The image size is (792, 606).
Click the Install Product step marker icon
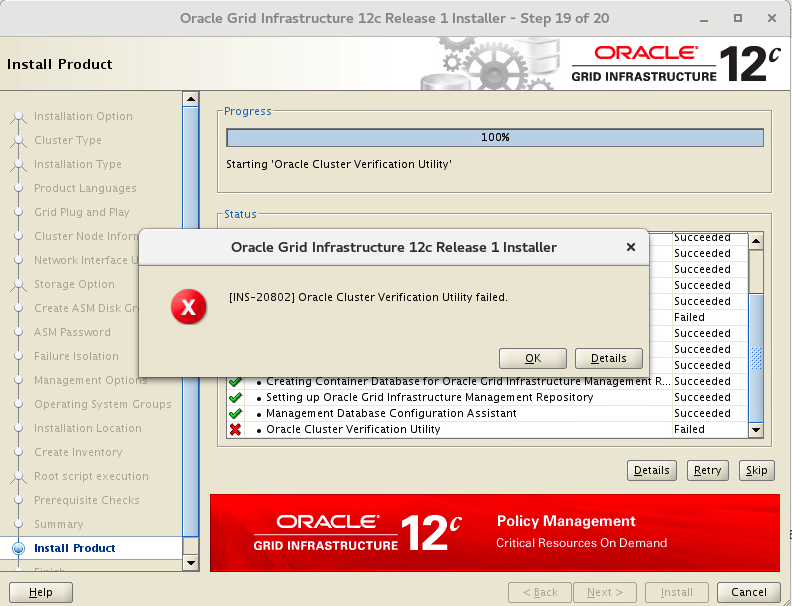[18, 548]
